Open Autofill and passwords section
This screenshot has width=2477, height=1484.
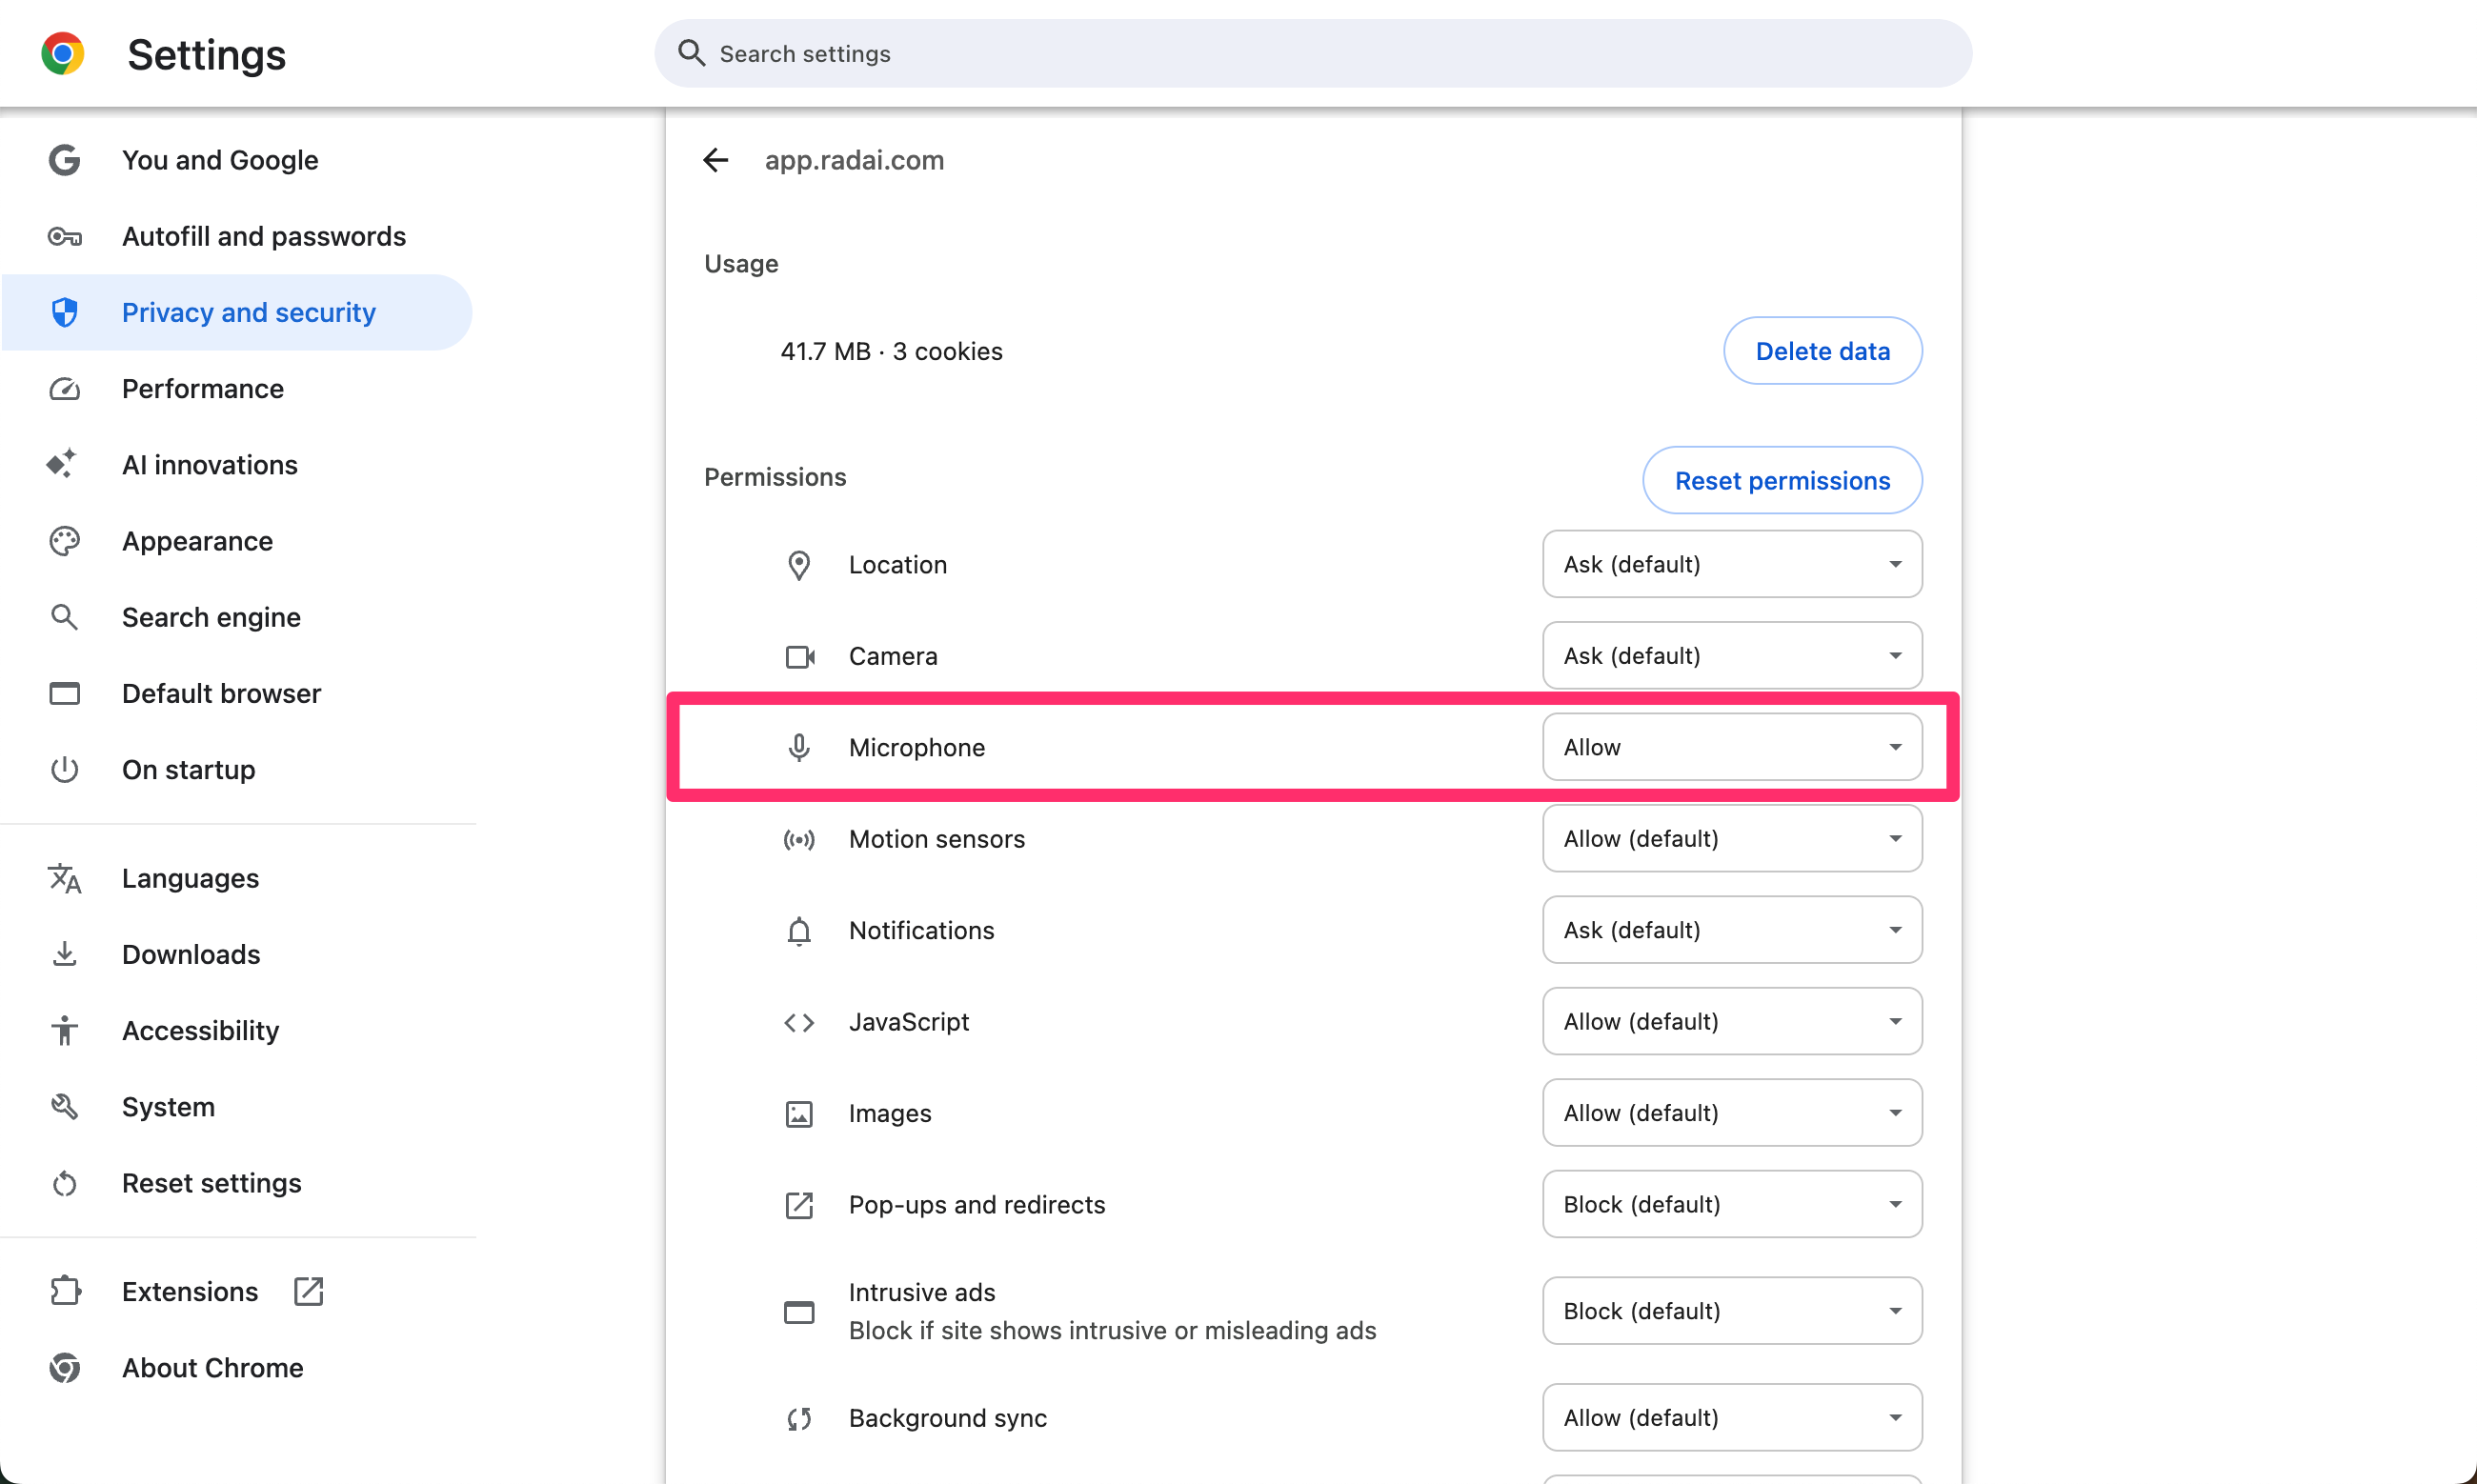coord(237,236)
